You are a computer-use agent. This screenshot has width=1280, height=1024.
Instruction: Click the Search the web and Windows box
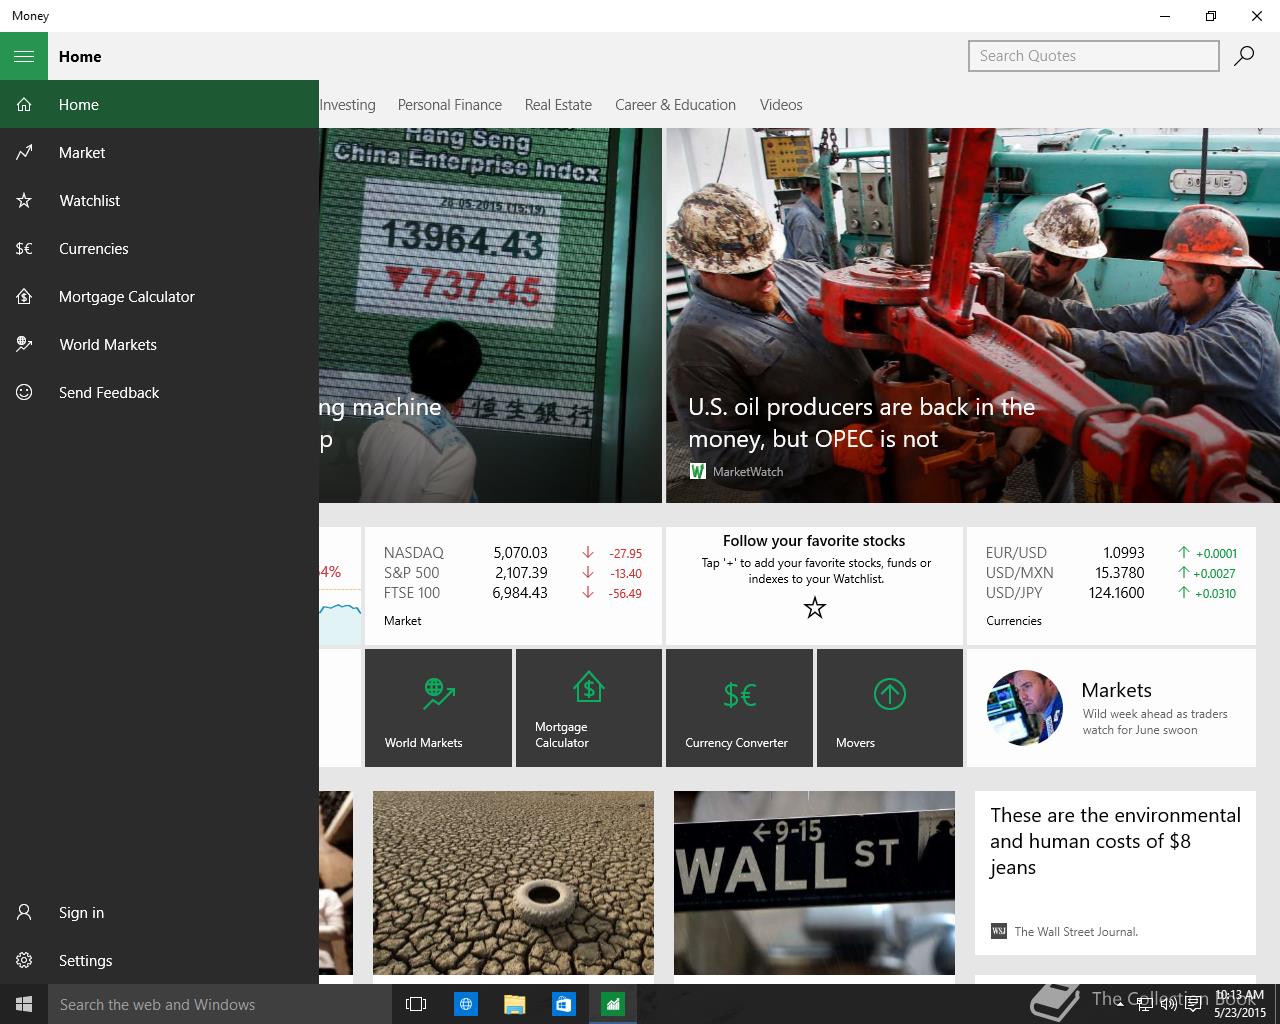[x=220, y=1004]
